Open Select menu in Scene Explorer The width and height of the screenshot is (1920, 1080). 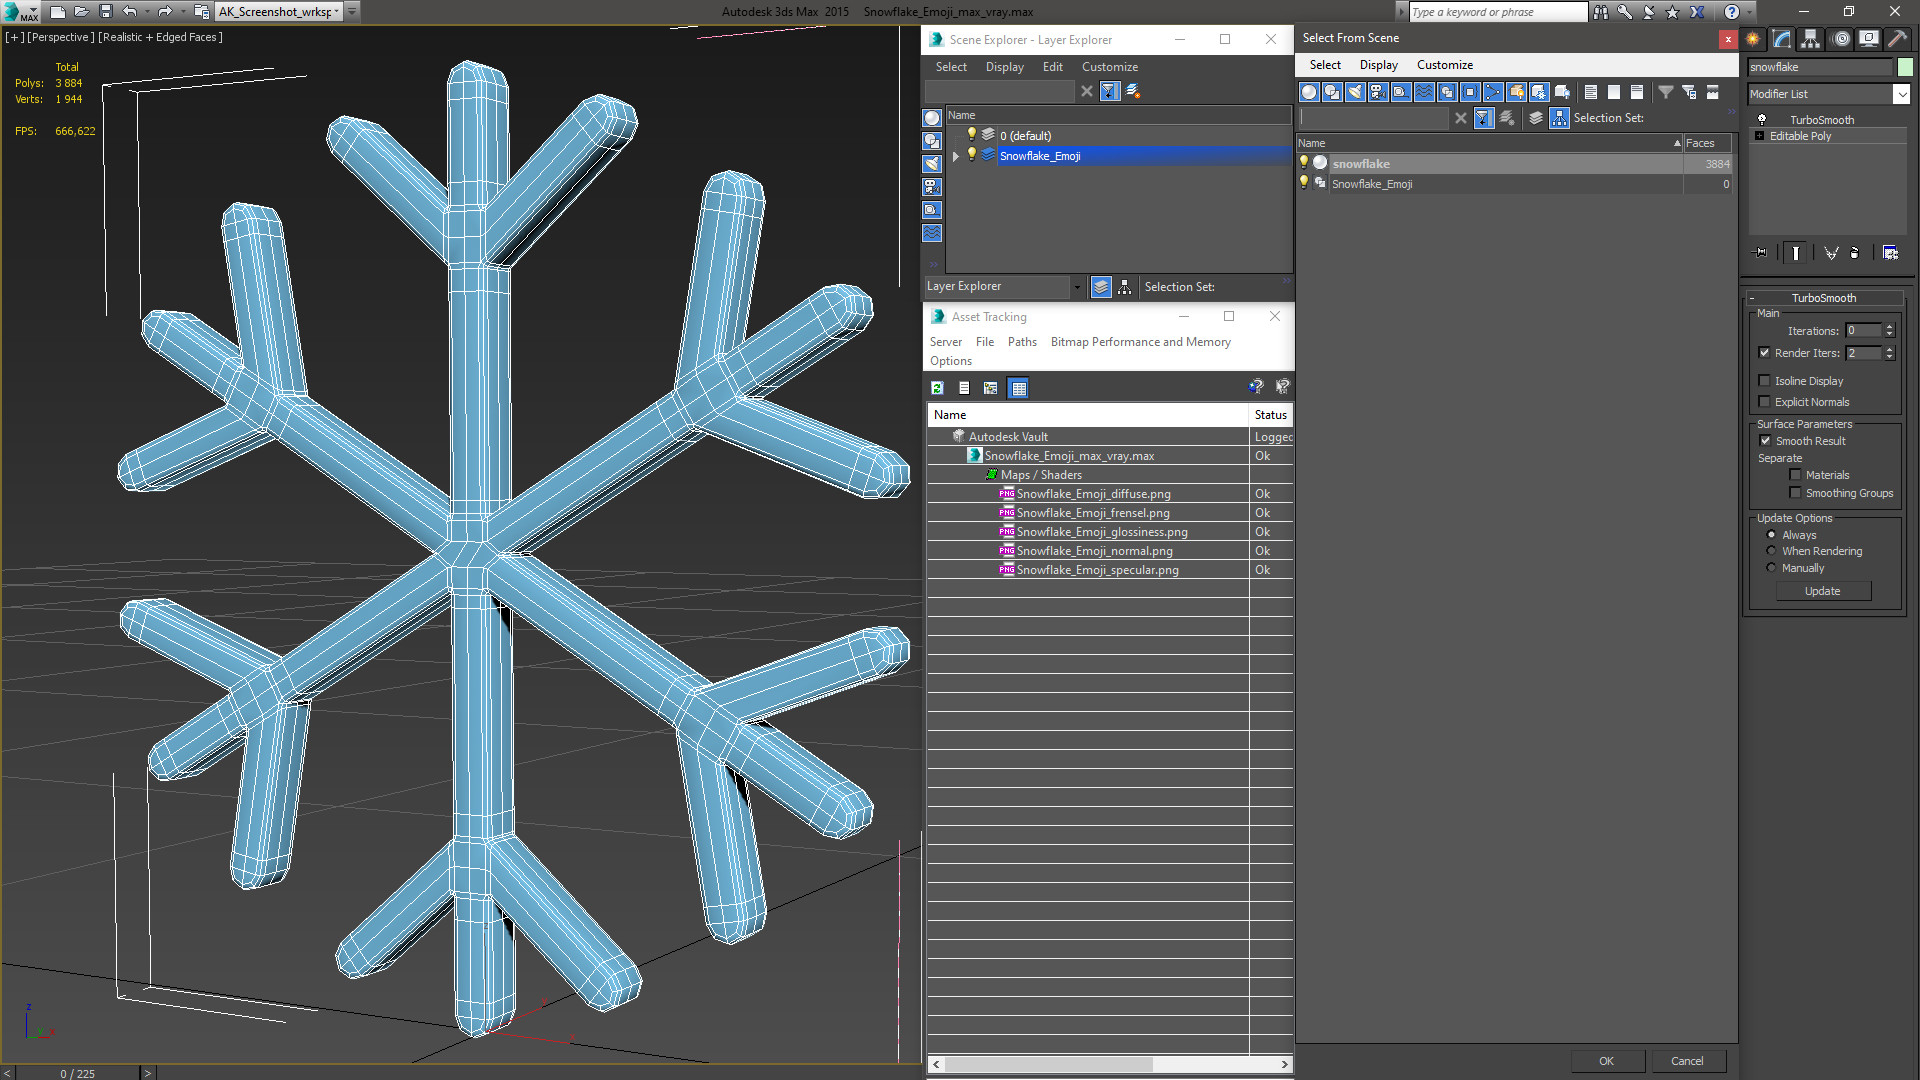[951, 67]
